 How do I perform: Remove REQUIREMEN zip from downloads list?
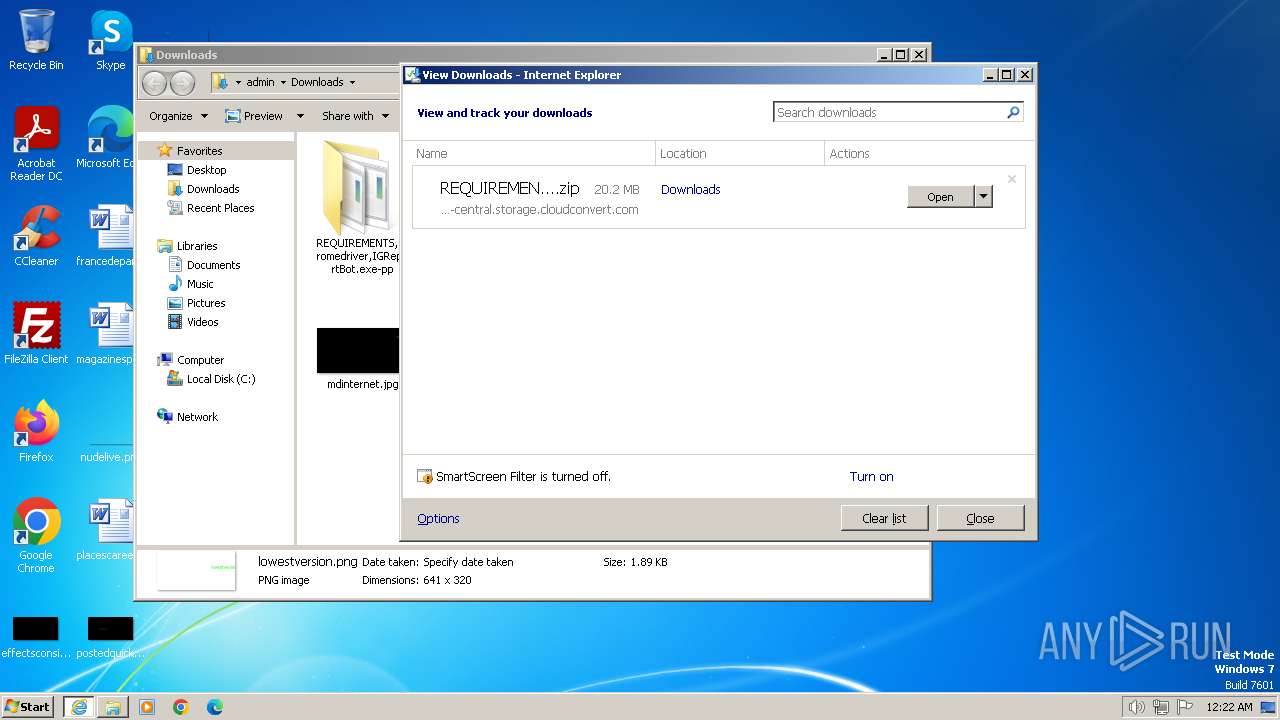1012,179
